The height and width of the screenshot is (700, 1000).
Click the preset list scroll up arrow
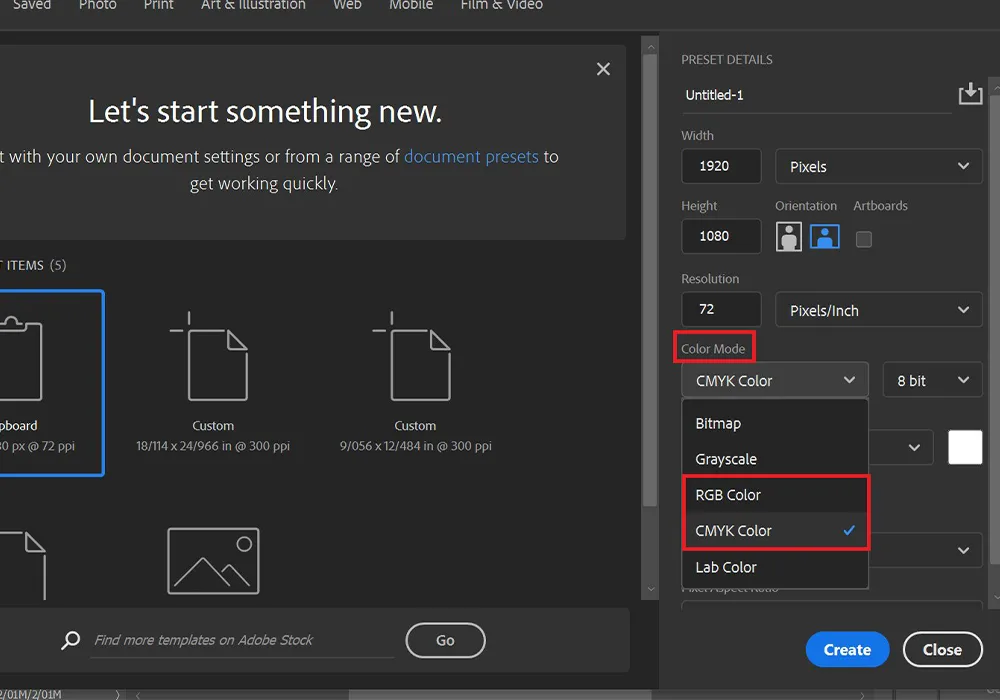tap(651, 47)
